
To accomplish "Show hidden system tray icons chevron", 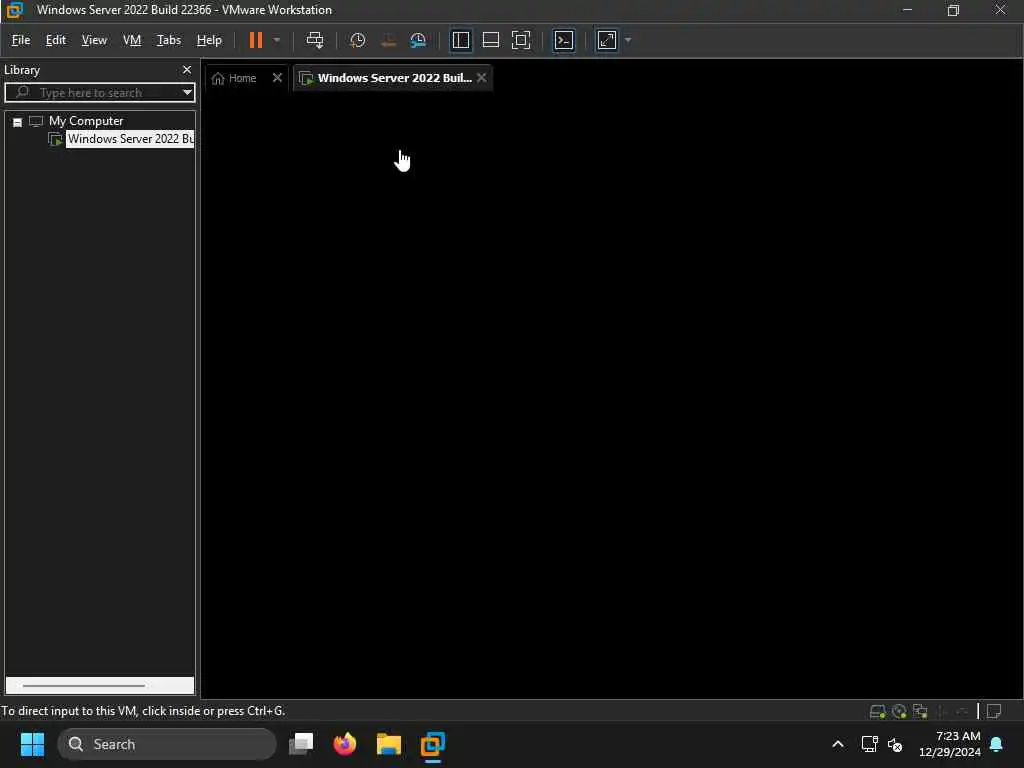I will coord(837,744).
